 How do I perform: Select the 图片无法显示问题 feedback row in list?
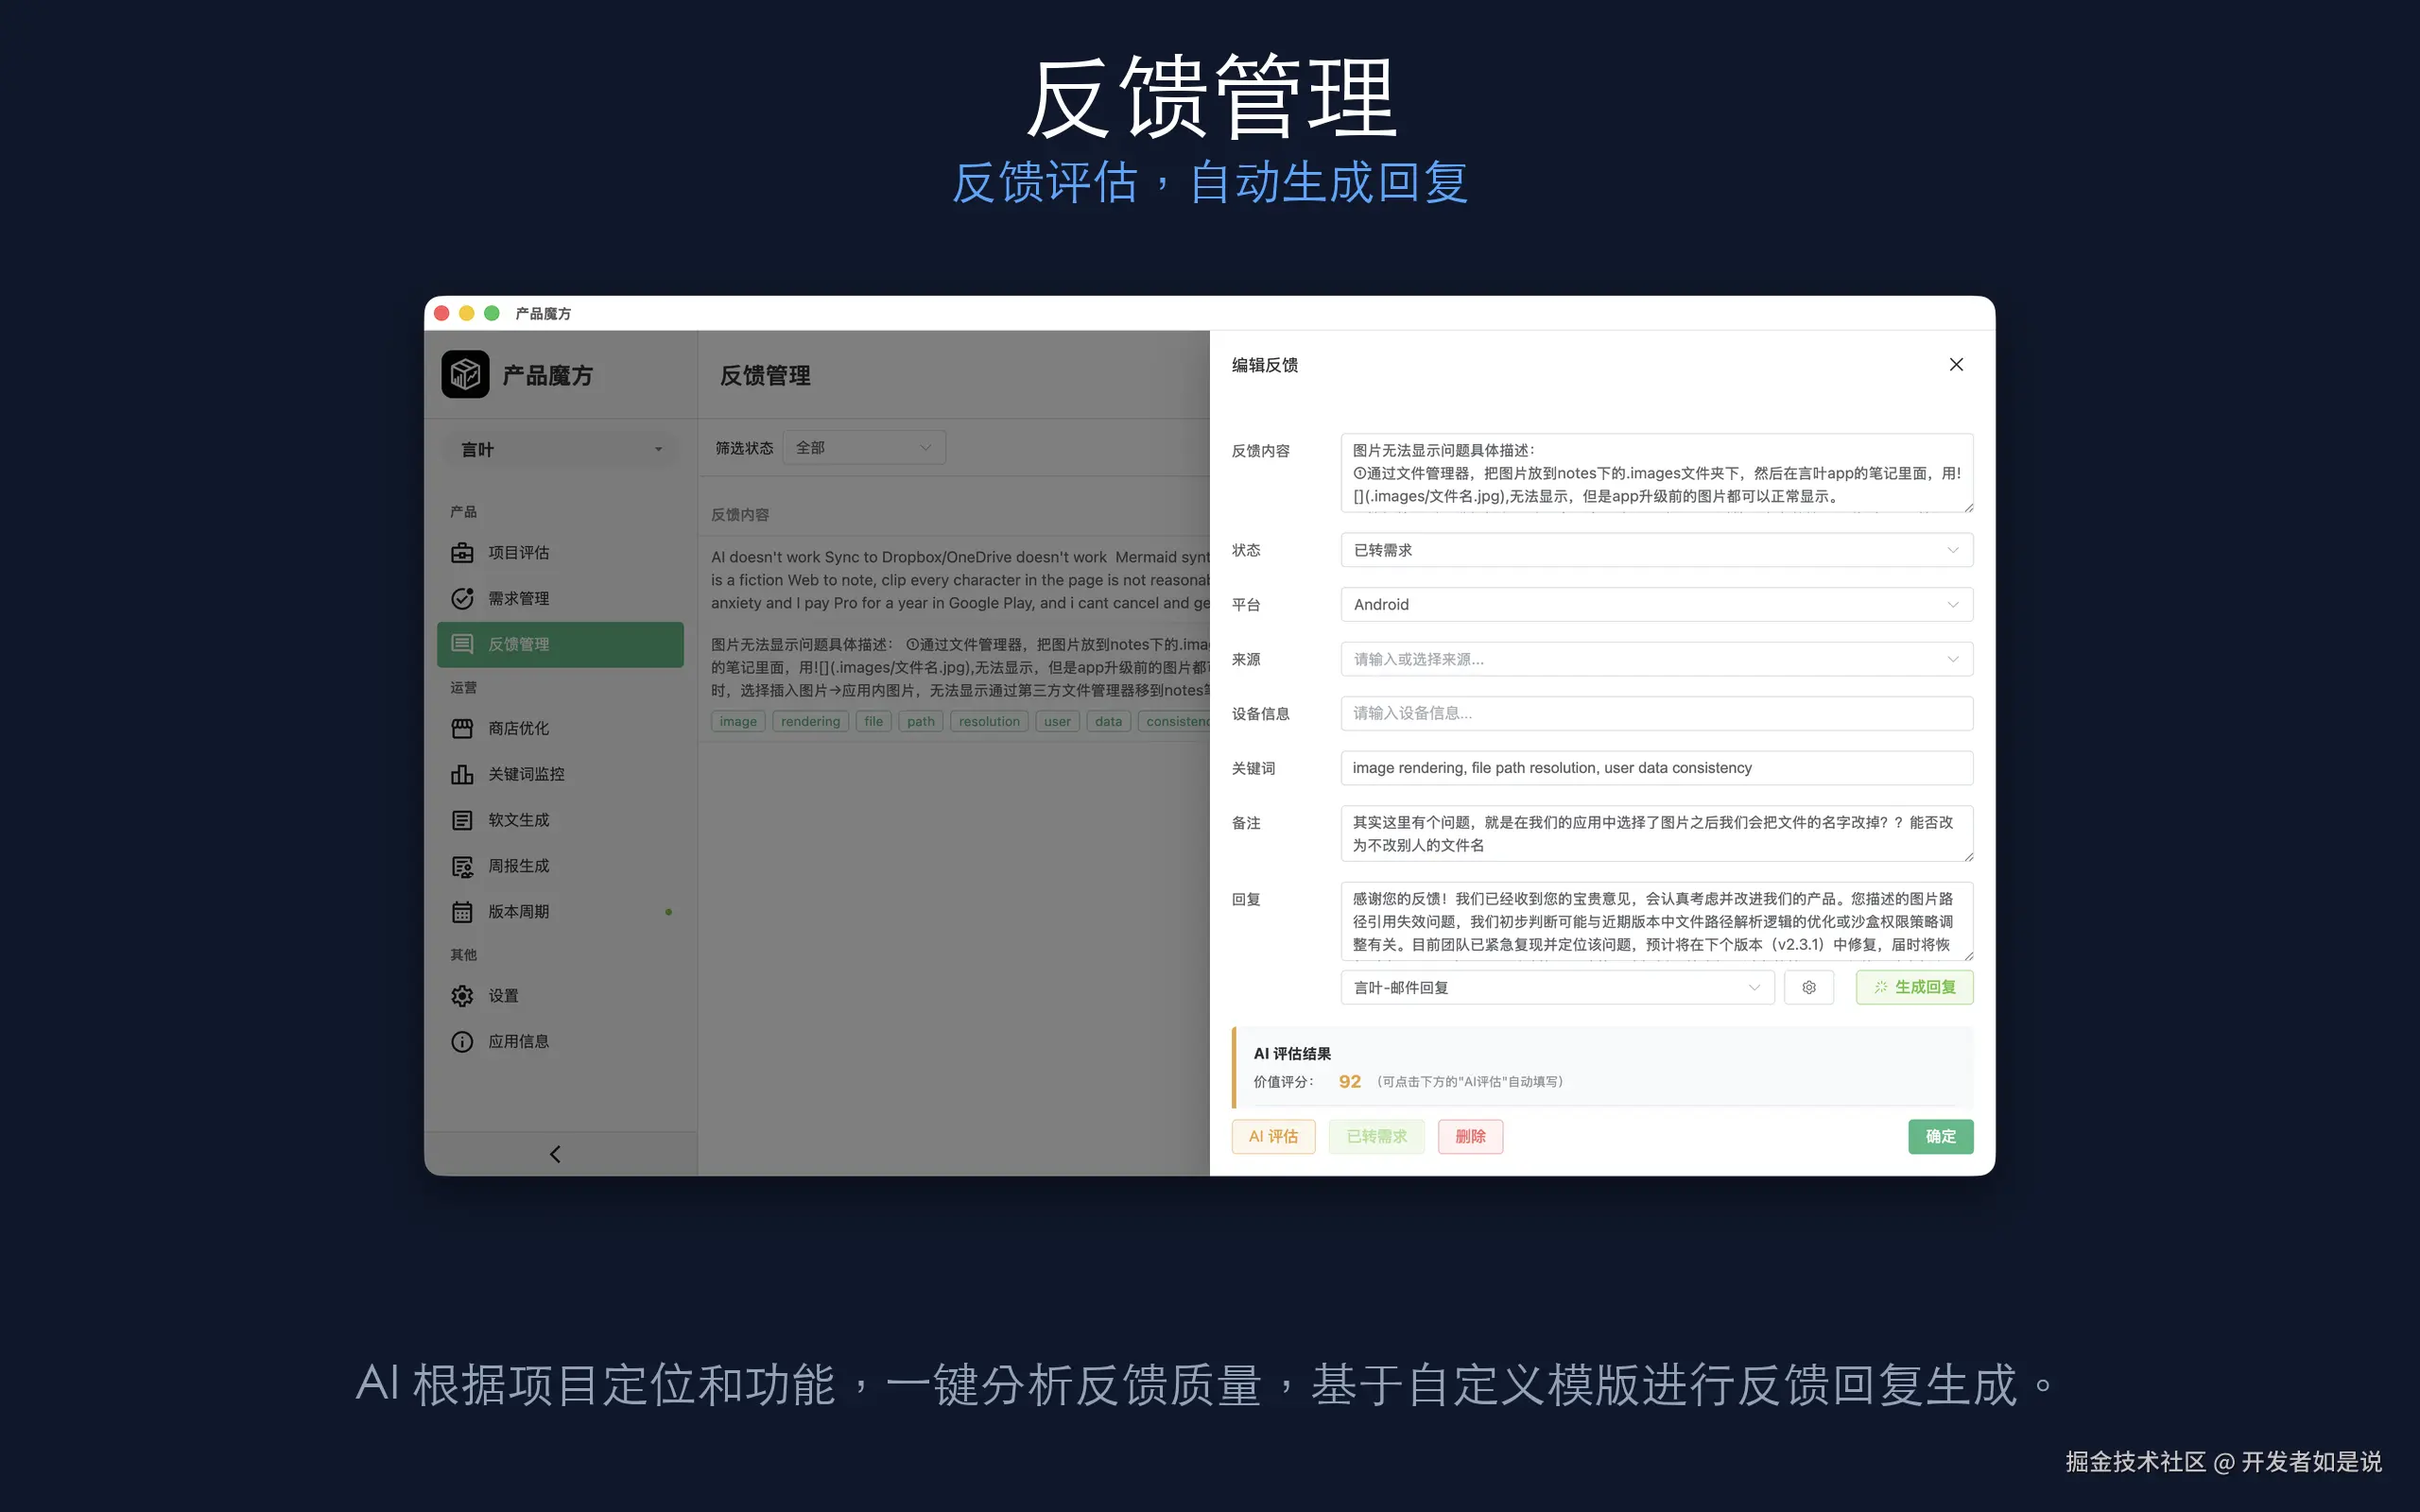point(954,682)
